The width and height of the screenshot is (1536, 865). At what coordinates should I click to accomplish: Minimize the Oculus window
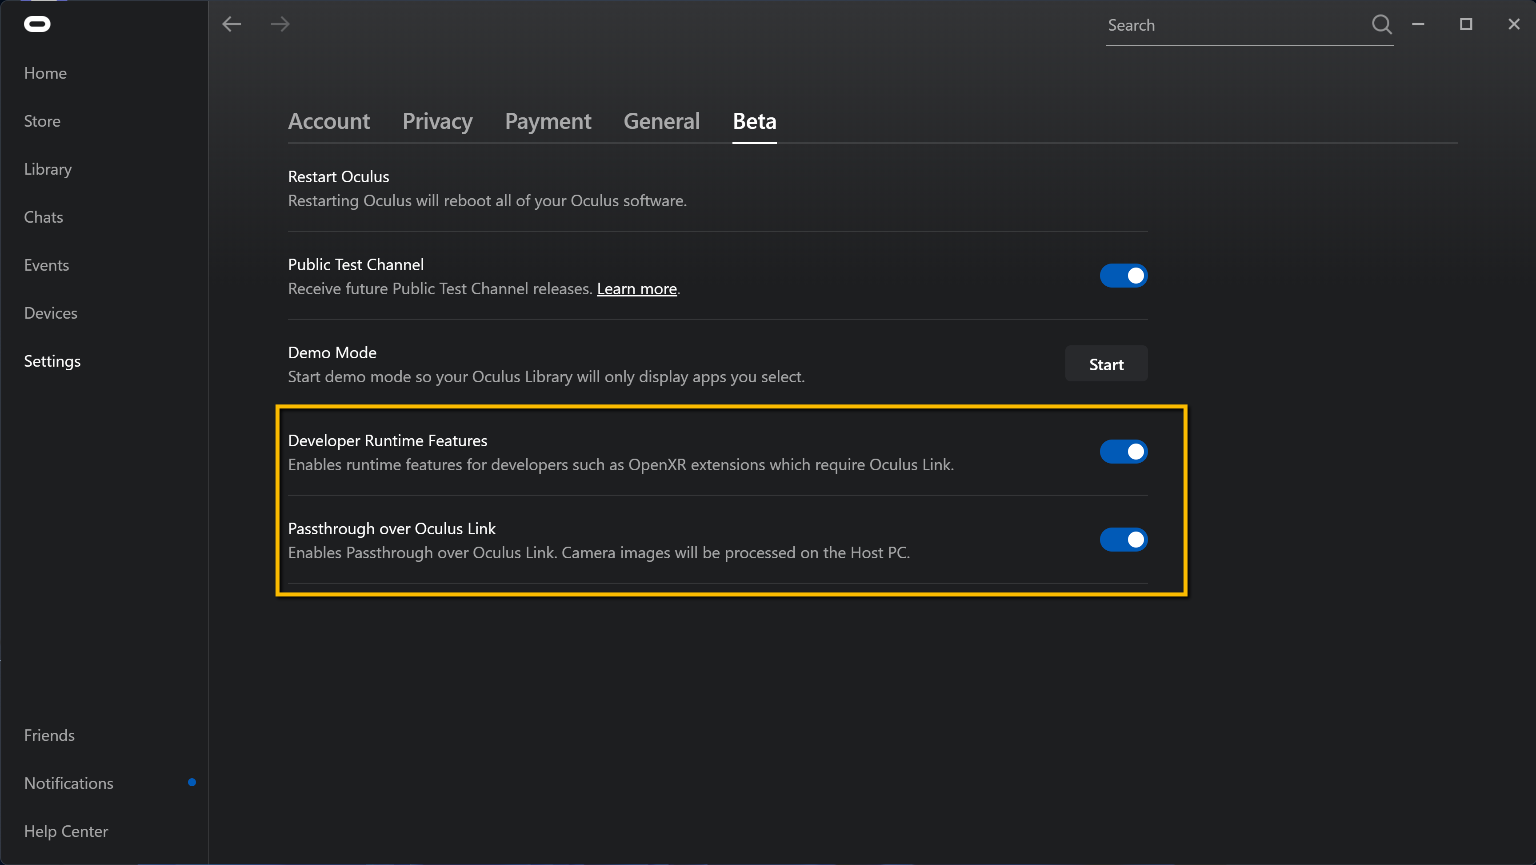point(1418,24)
